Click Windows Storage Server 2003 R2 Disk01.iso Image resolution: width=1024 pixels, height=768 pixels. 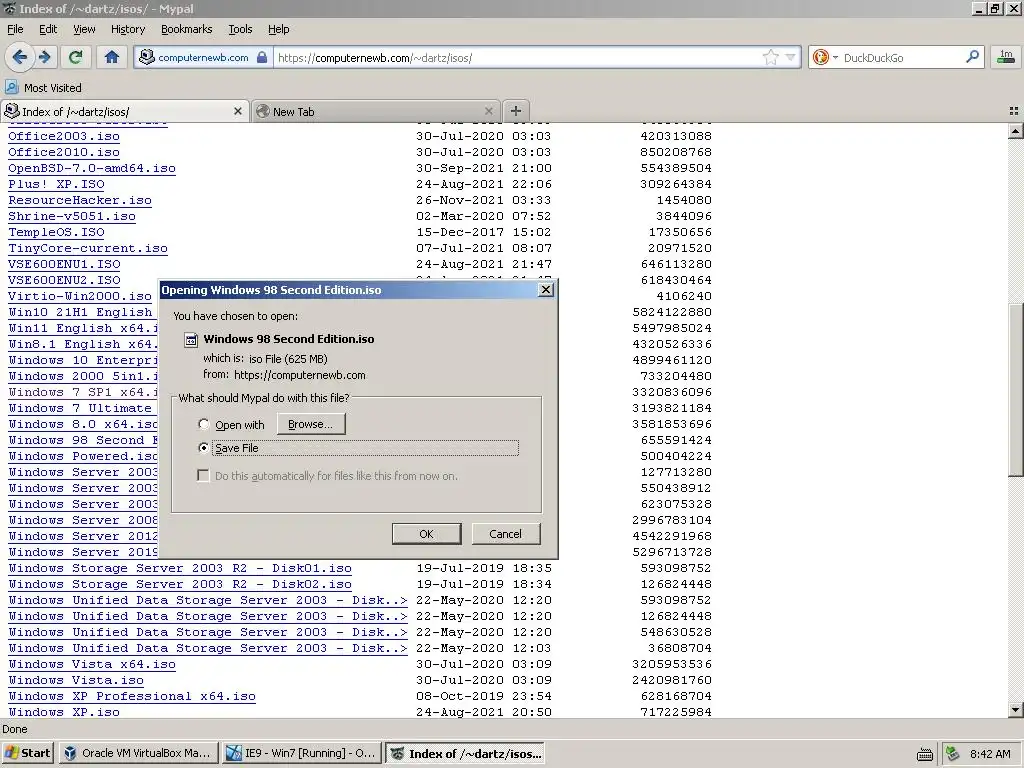180,568
